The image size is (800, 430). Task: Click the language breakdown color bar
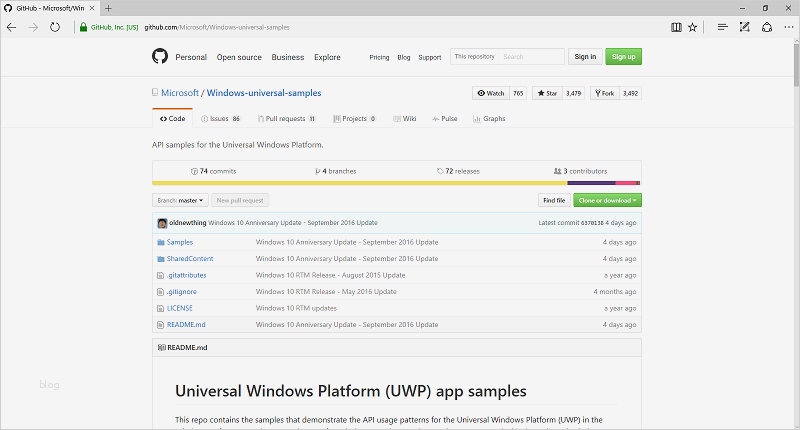click(x=396, y=183)
